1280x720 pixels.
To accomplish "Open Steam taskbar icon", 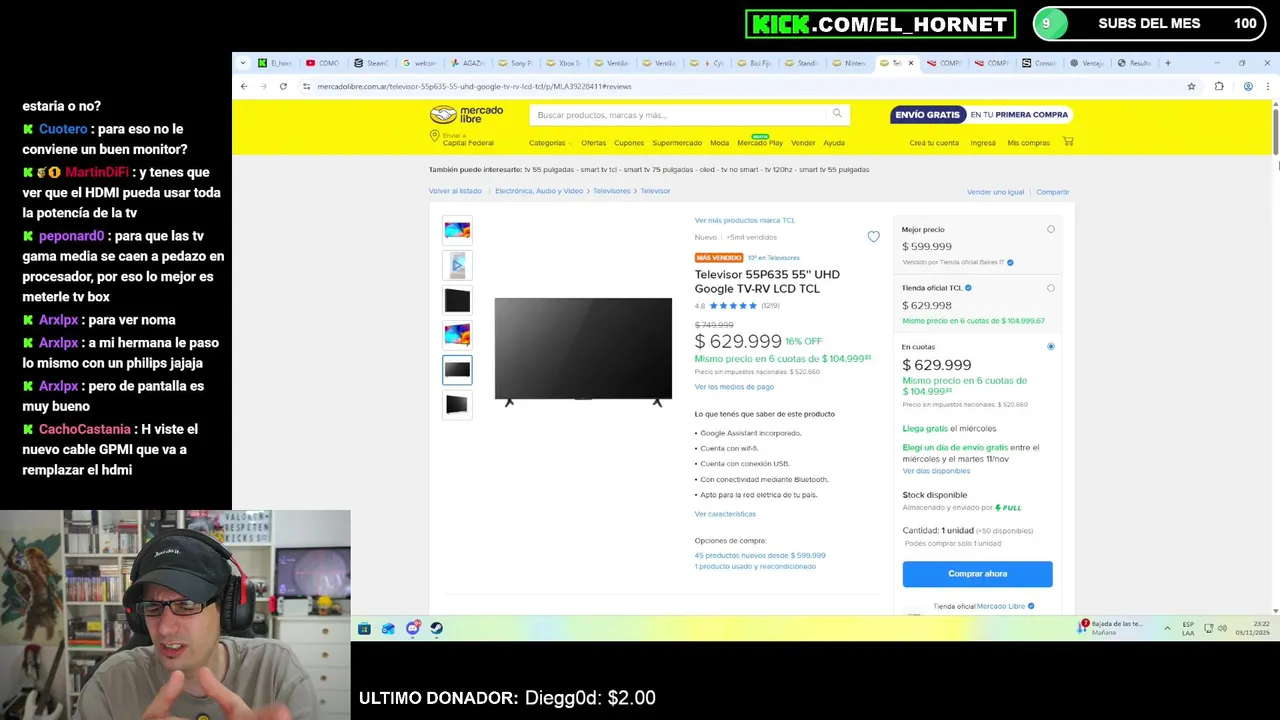I will pos(436,628).
